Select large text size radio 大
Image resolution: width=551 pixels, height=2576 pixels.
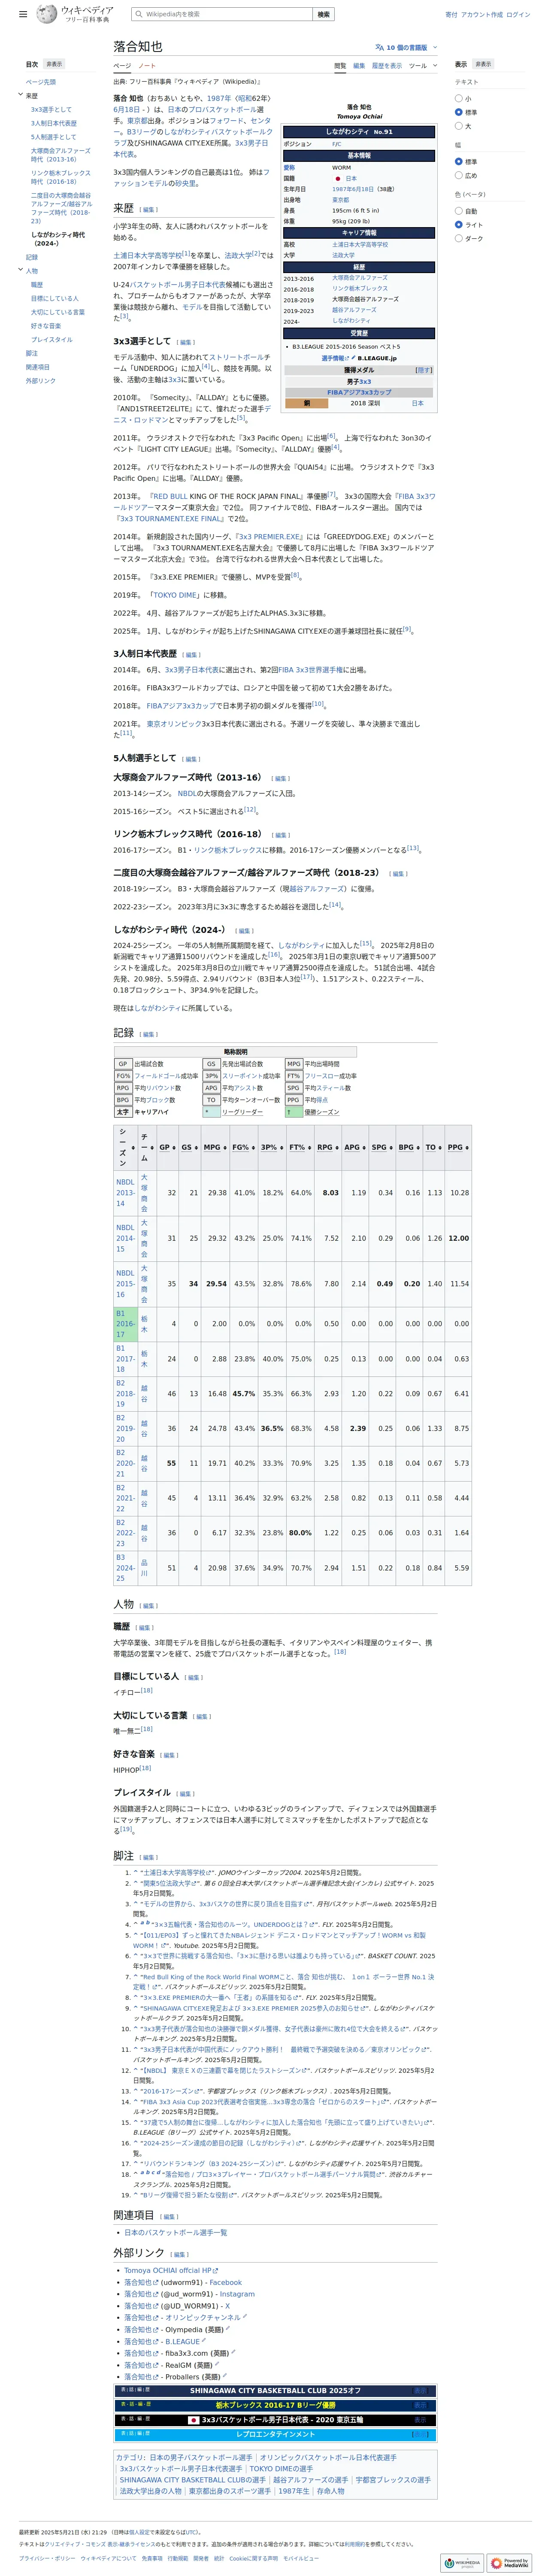coord(459,126)
